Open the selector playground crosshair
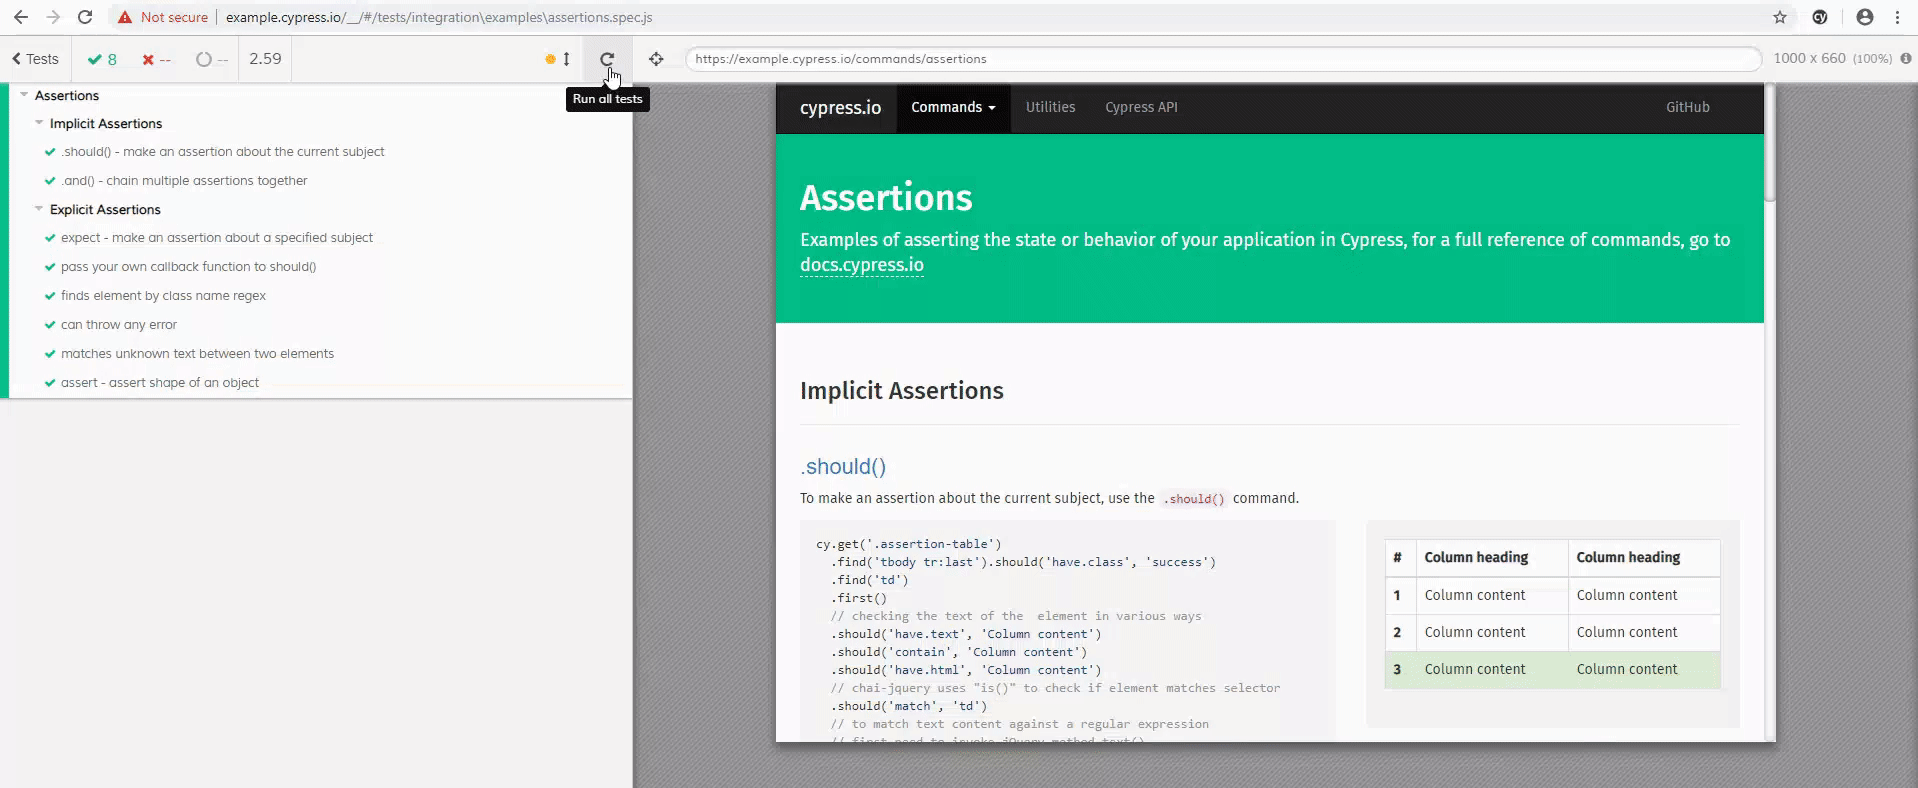The height and width of the screenshot is (788, 1918). [x=656, y=59]
